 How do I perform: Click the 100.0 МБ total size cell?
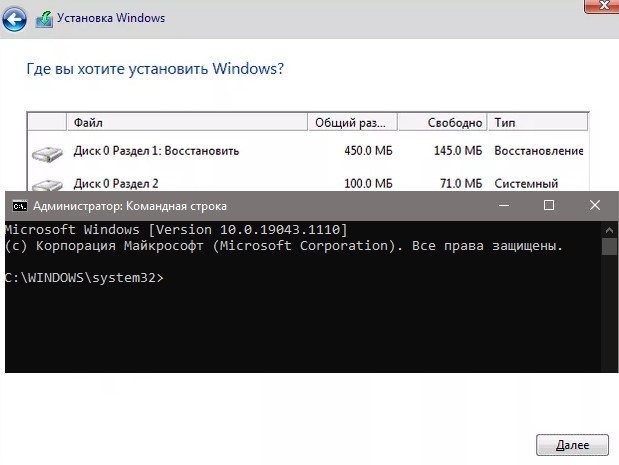click(368, 184)
